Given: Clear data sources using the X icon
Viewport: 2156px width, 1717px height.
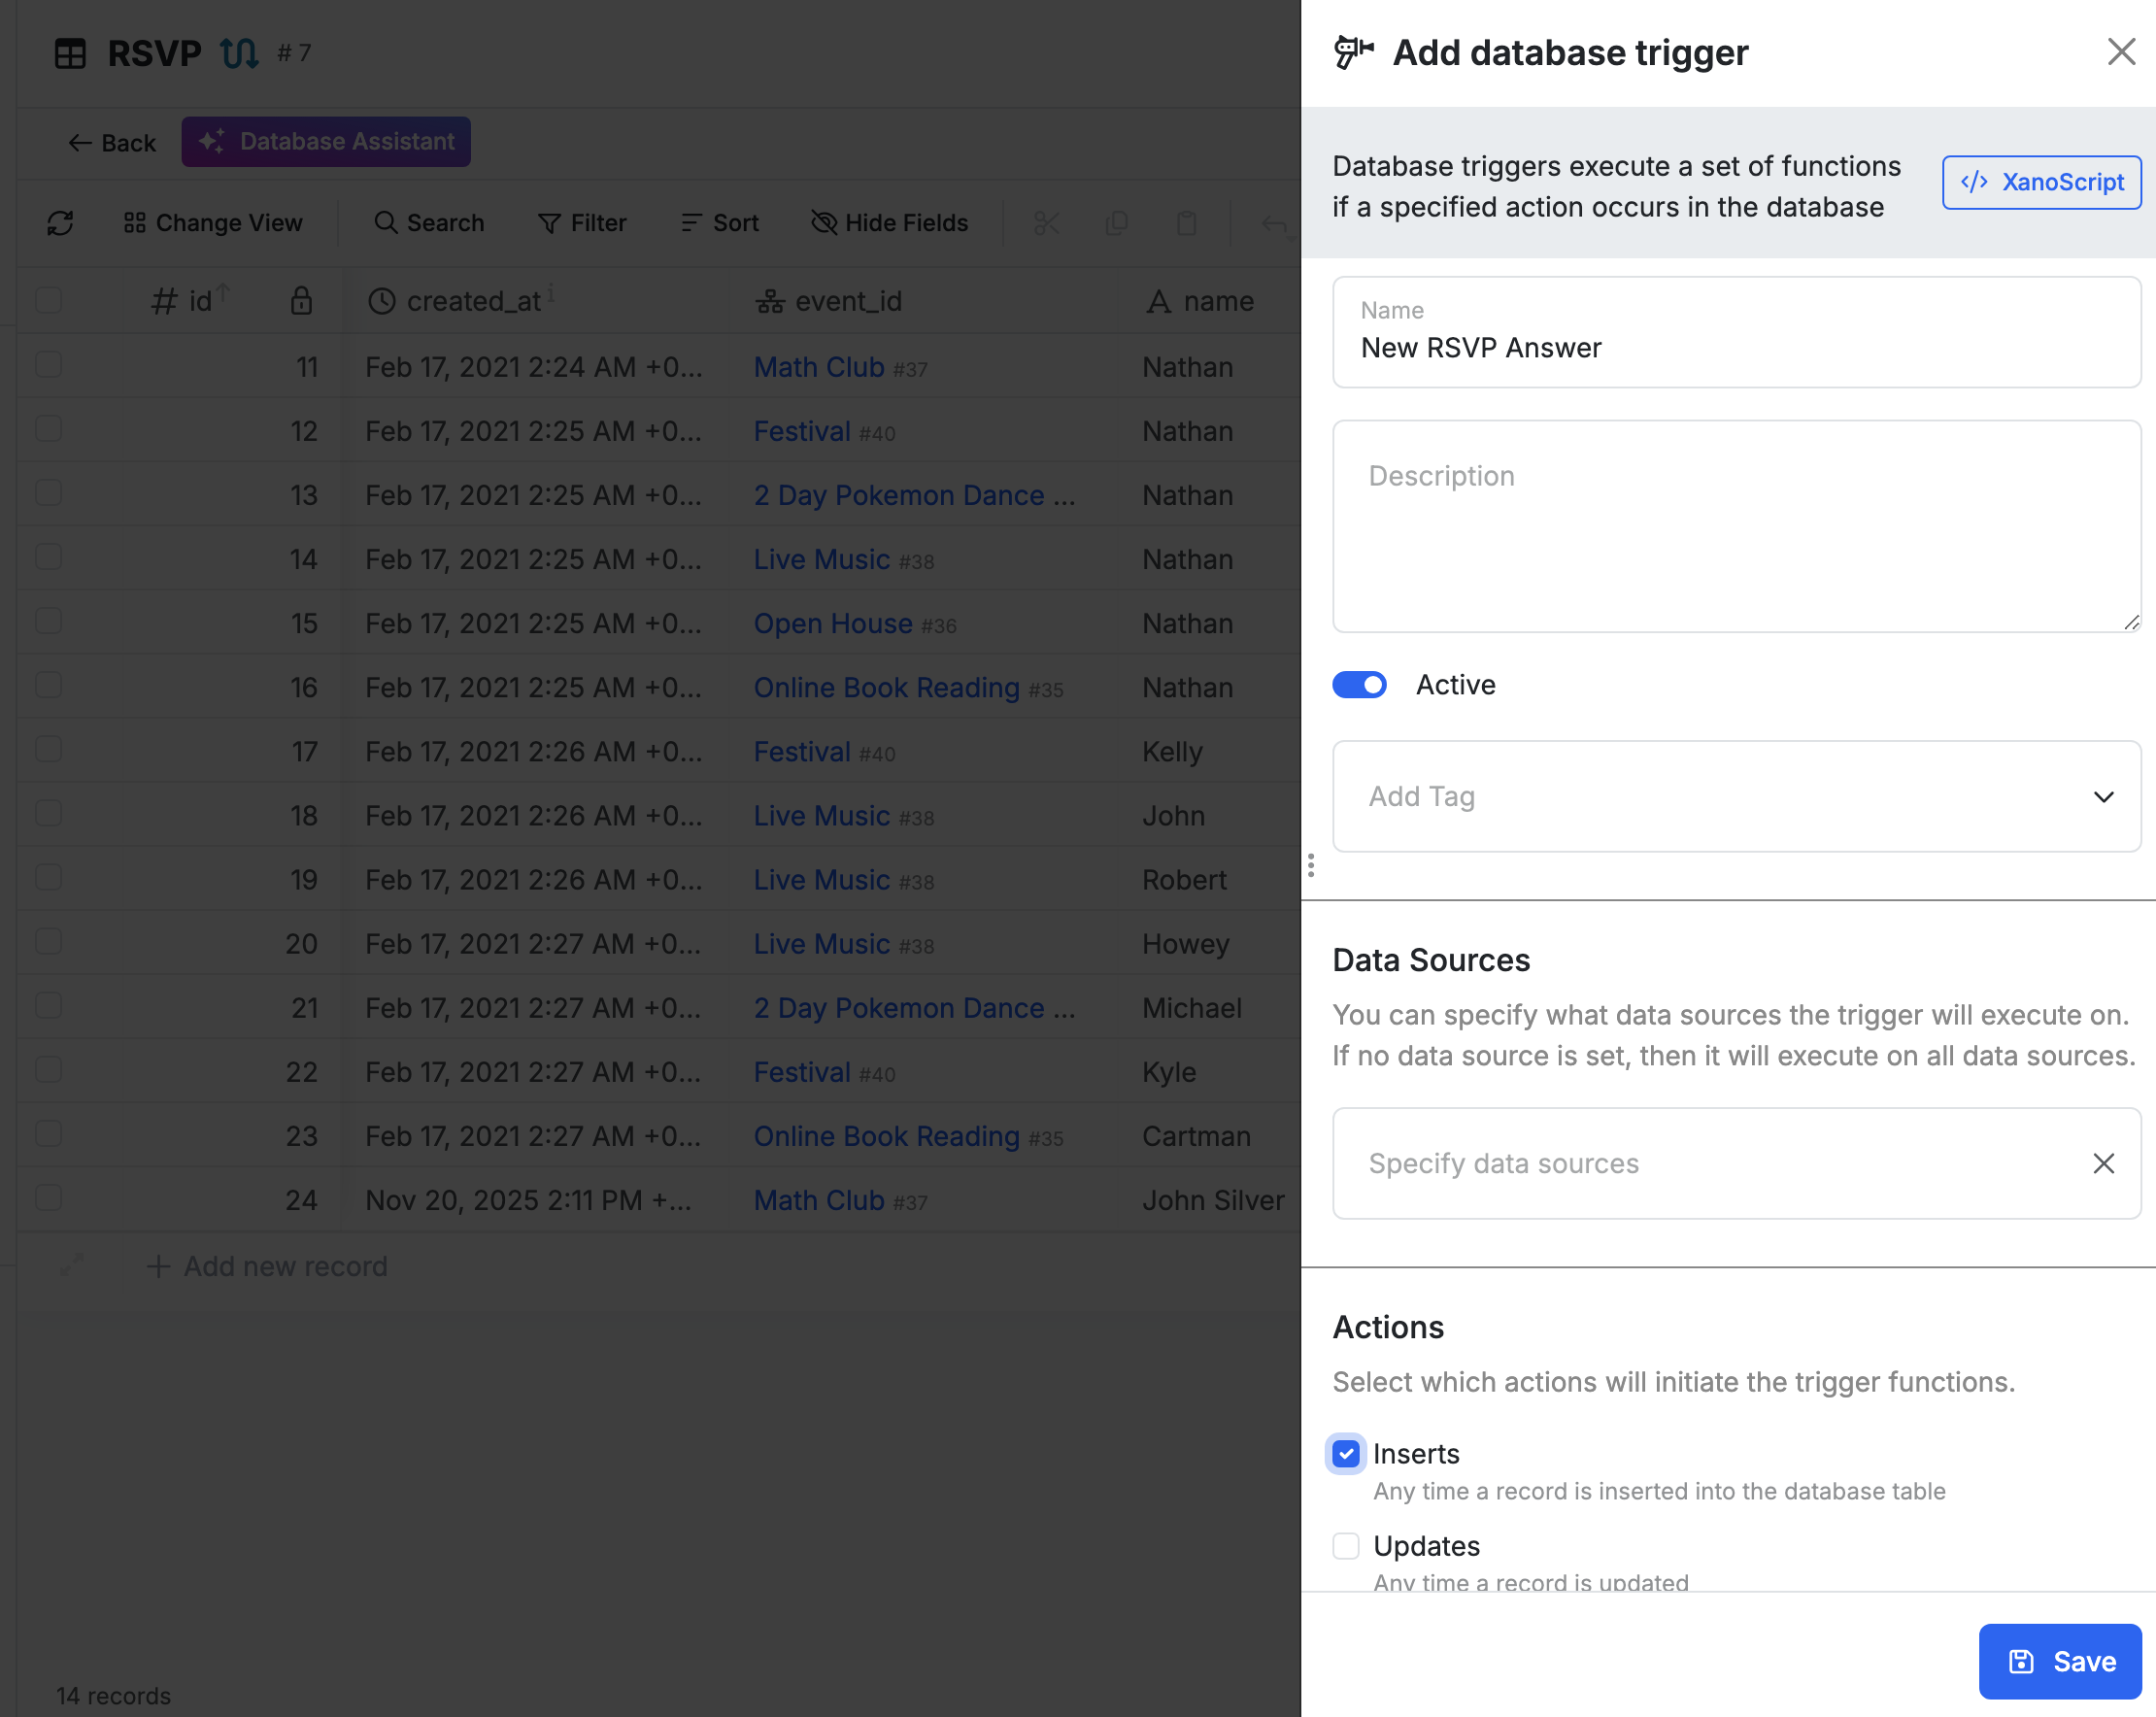Looking at the screenshot, I should (2104, 1163).
